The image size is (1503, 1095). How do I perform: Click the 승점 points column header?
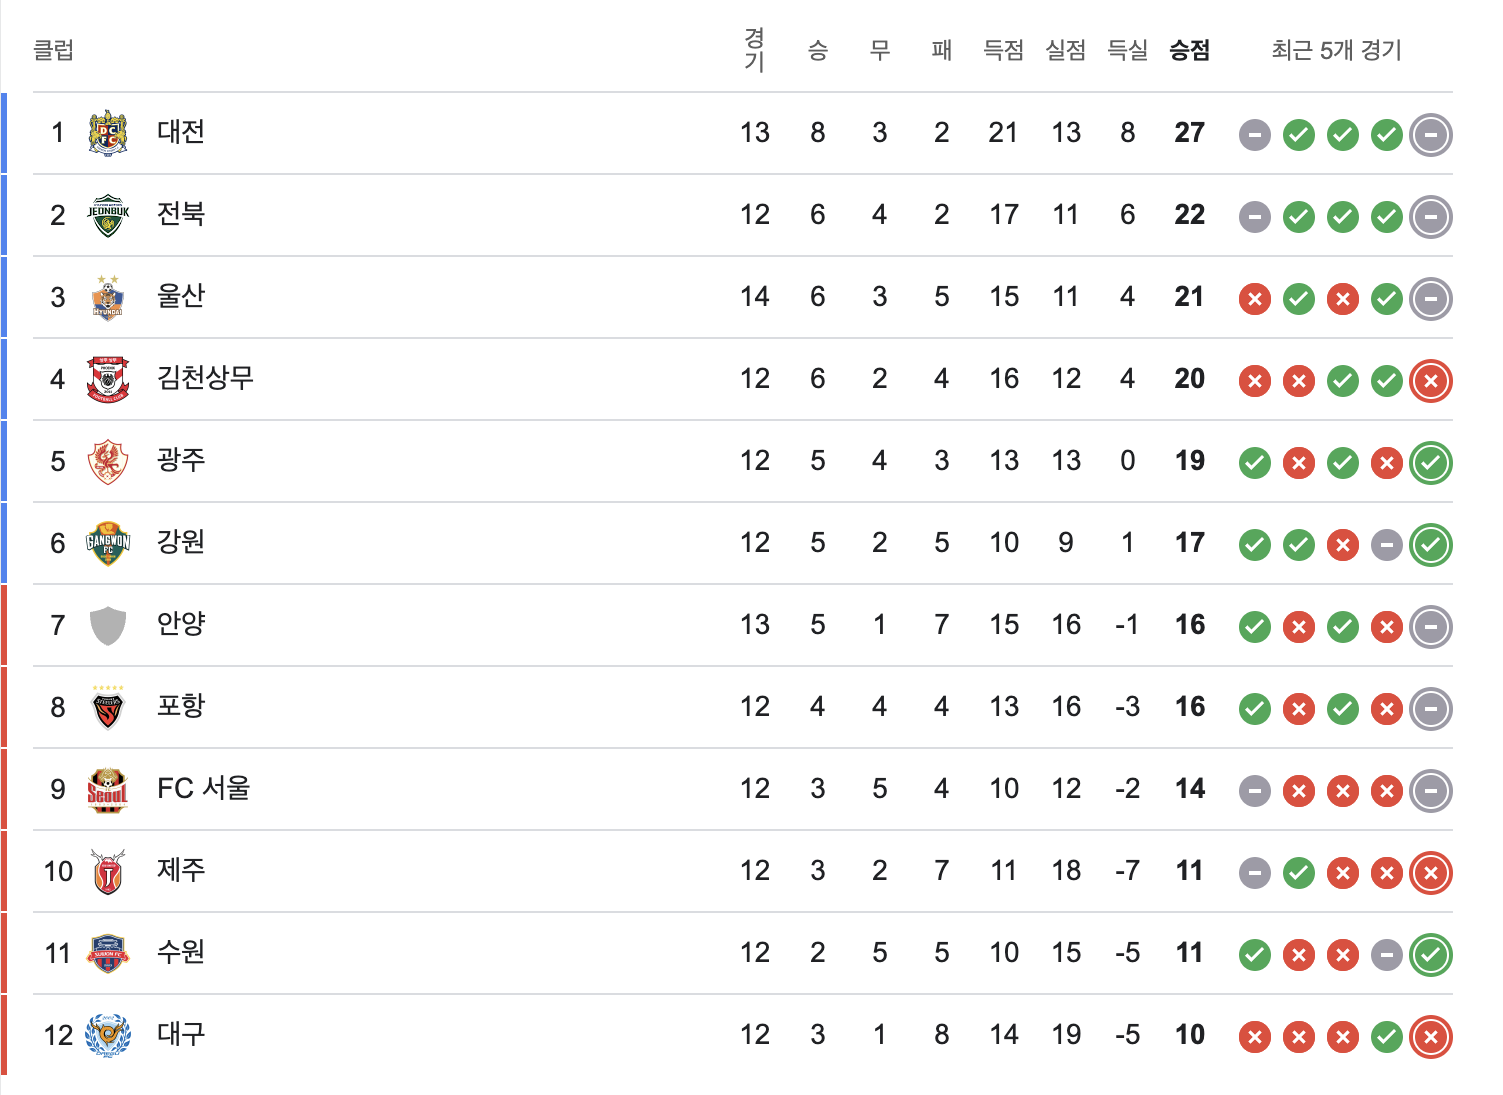(x=1190, y=50)
